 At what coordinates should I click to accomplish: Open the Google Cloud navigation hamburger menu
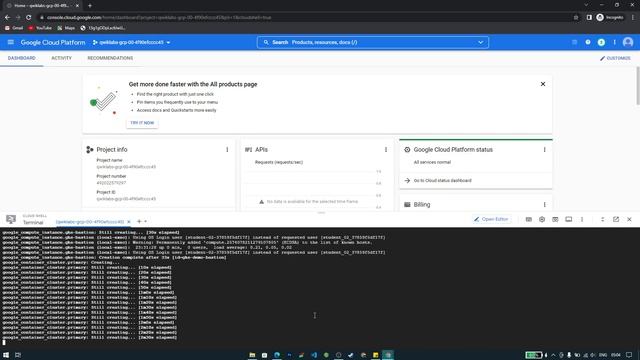[x=11, y=42]
